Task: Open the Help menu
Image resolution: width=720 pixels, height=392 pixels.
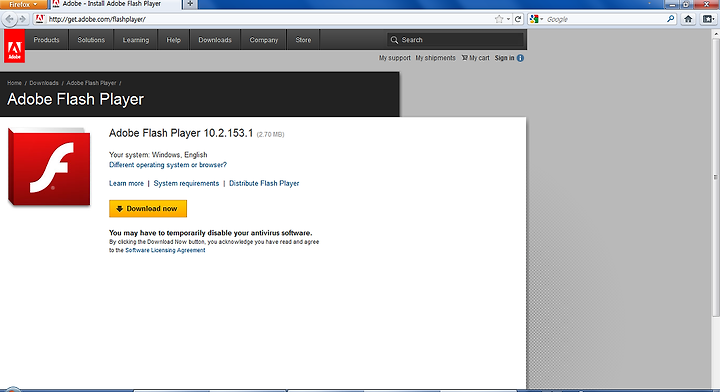Action: tap(174, 40)
